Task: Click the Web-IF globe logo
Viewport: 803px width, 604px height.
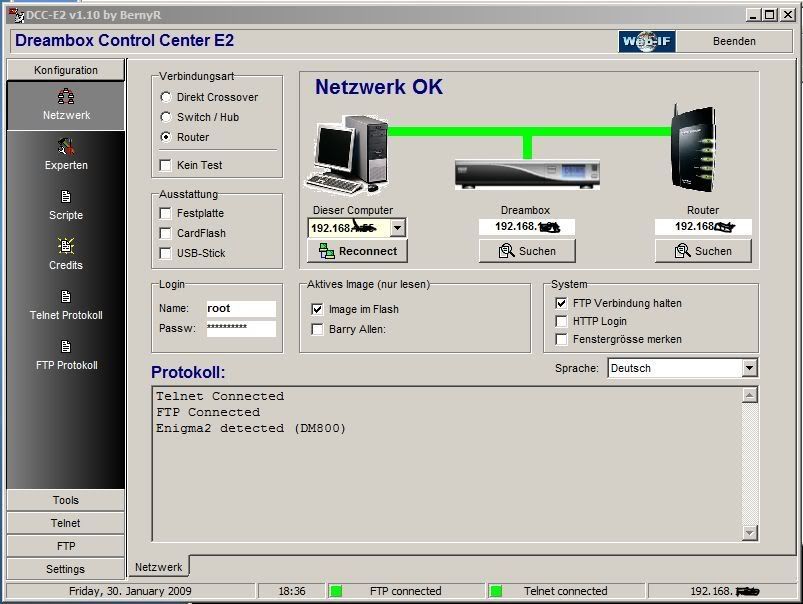Action: coord(647,41)
